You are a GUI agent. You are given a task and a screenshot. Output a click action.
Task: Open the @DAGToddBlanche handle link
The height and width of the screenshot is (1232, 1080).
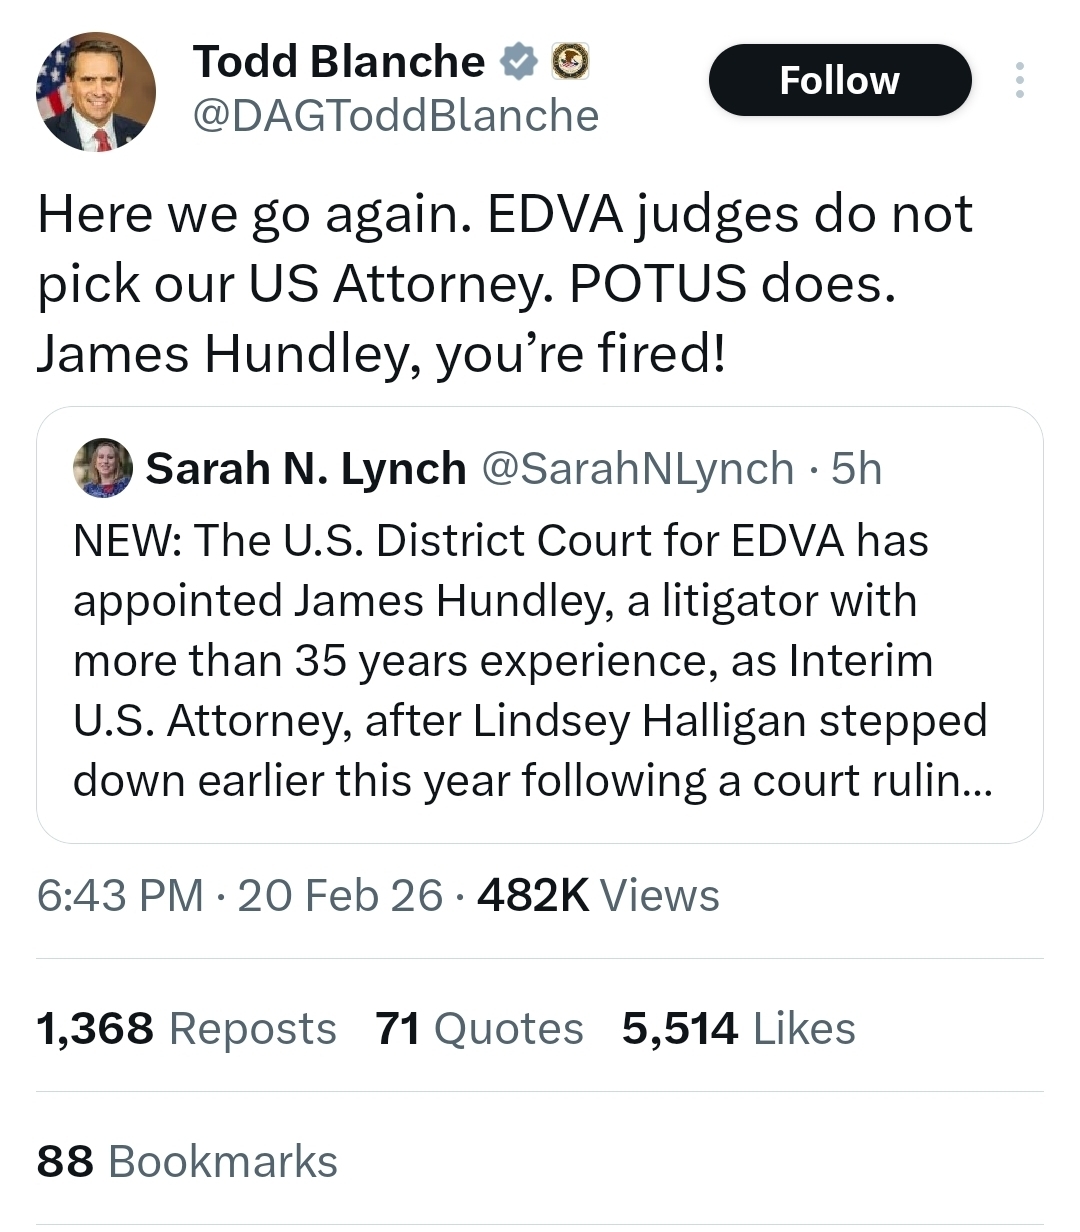tap(395, 116)
